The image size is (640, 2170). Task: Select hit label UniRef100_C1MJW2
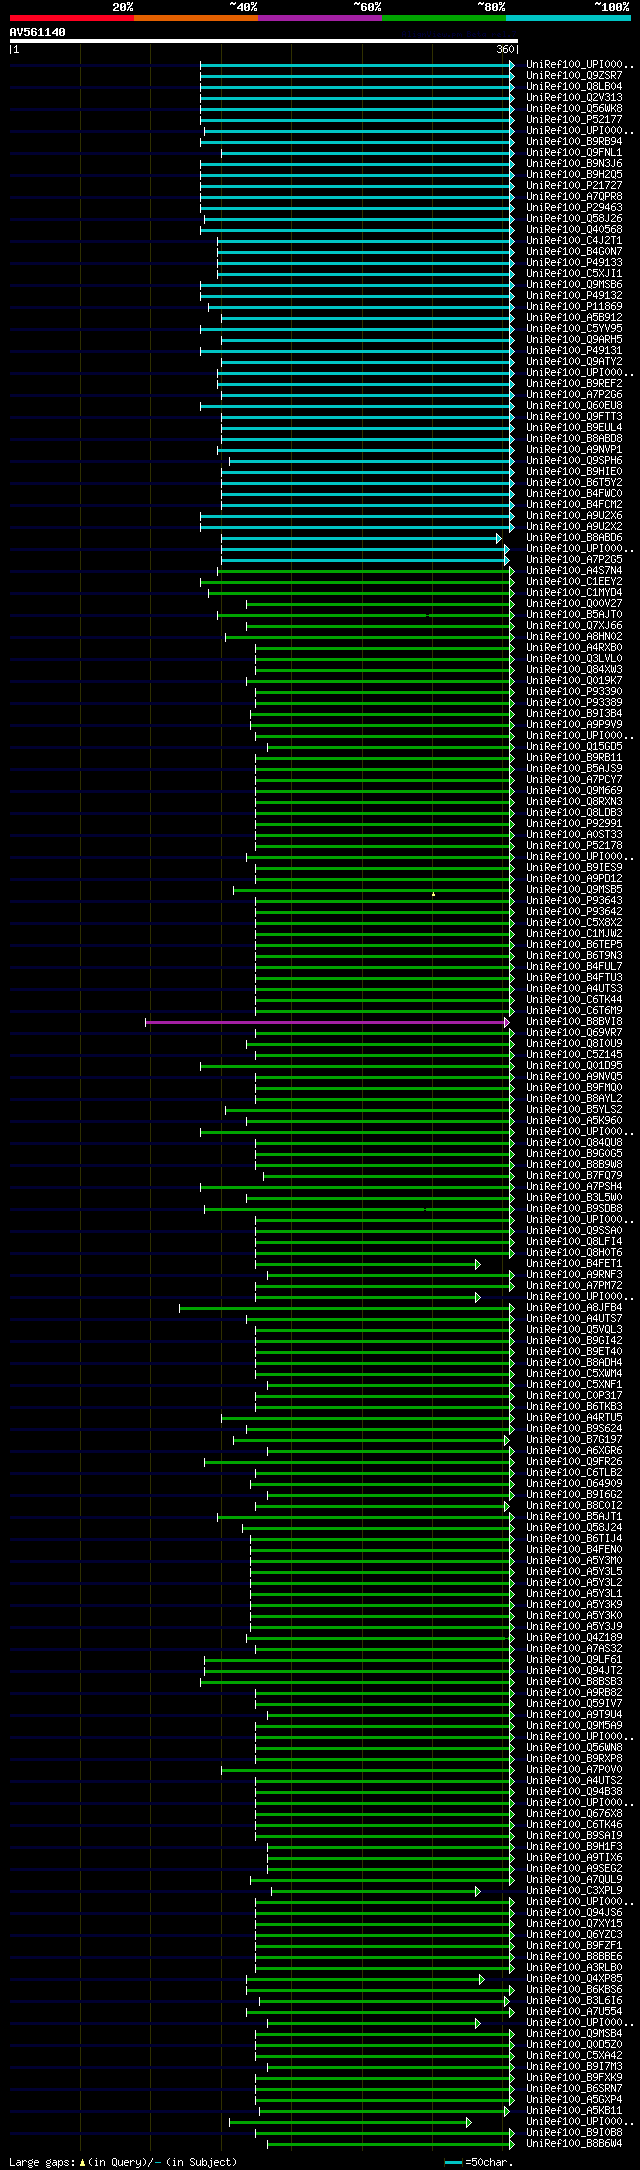574,933
